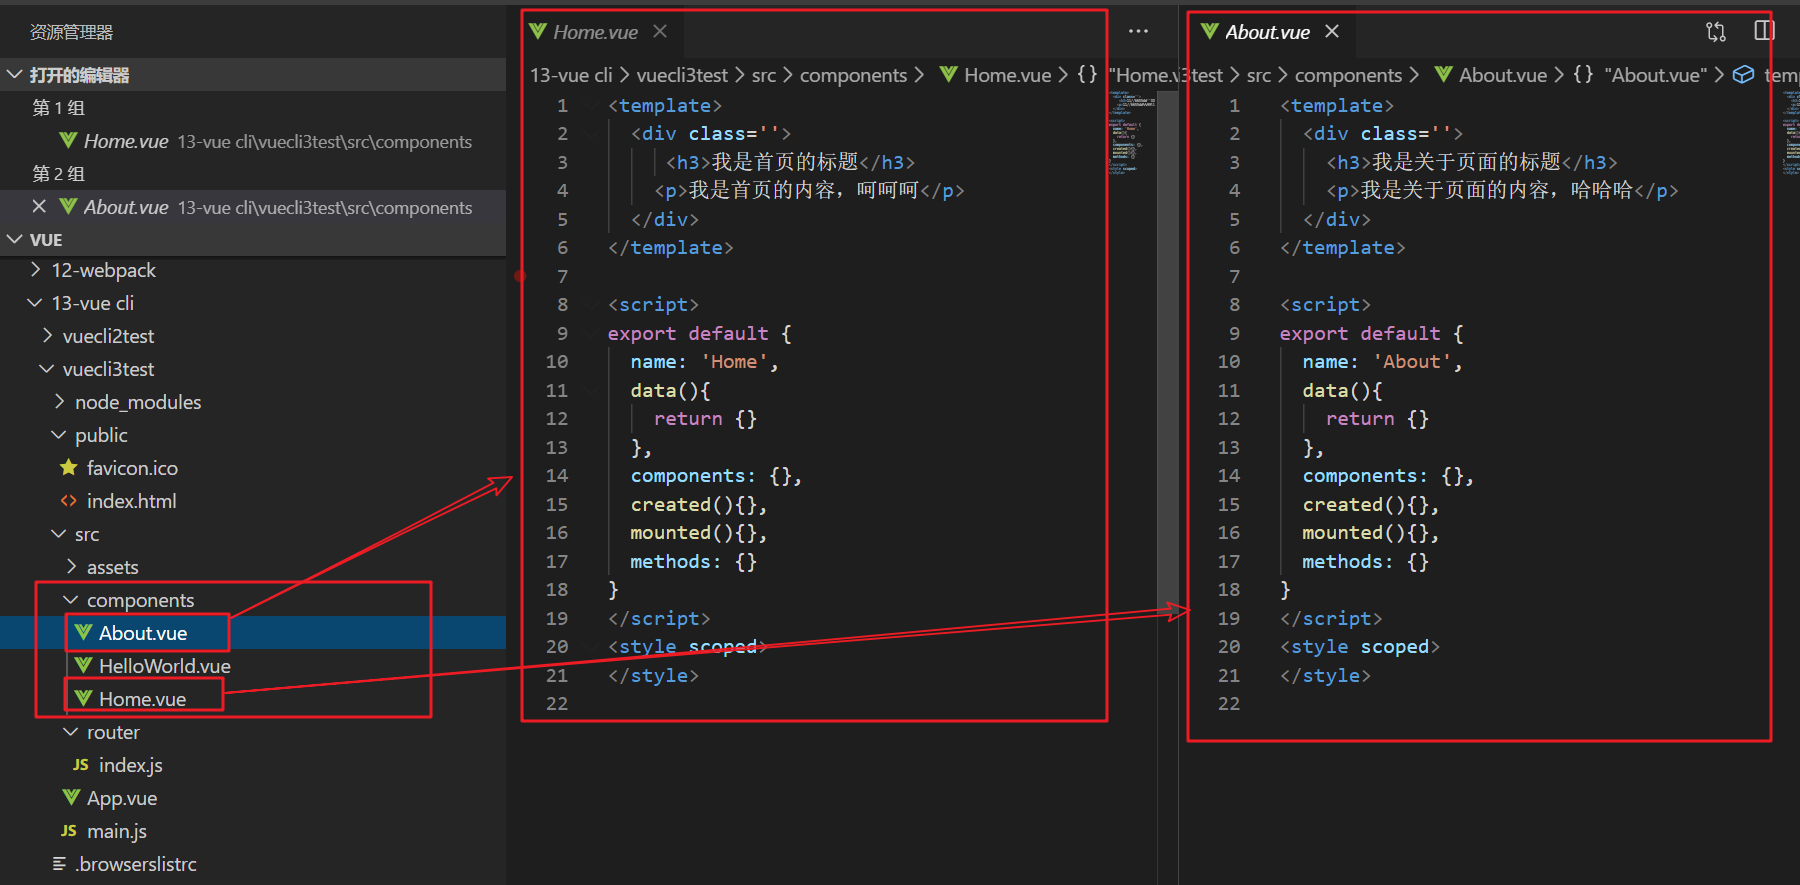Click vuecli3test in the Home.vue breadcrumb
This screenshot has width=1800, height=885.
tap(682, 75)
